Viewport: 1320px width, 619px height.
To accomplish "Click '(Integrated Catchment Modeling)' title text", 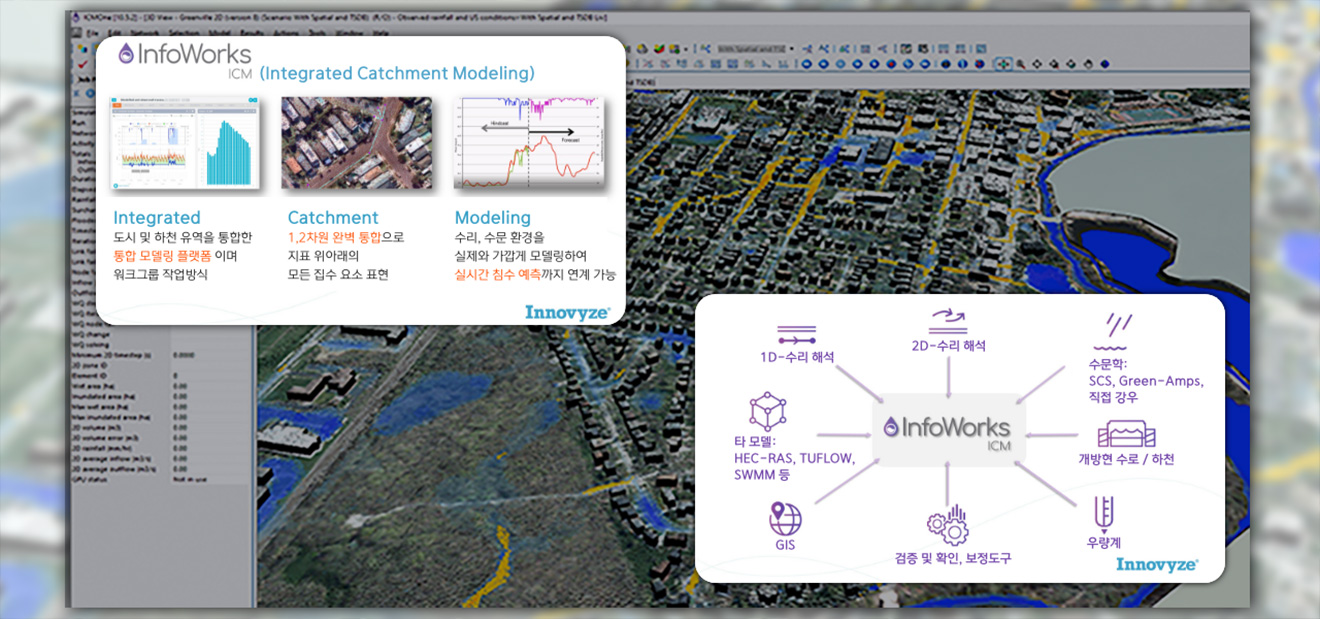I will 397,73.
